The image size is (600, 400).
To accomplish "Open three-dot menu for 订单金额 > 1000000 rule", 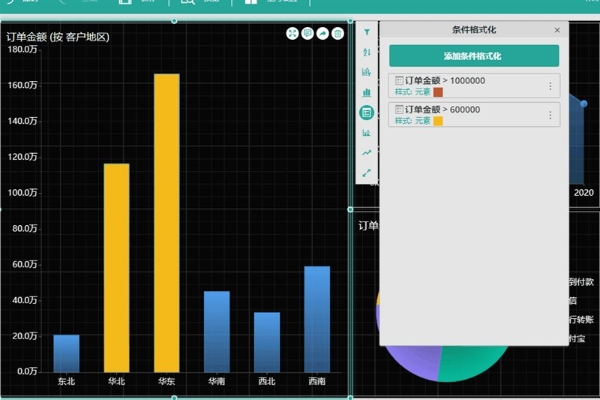I will click(550, 86).
